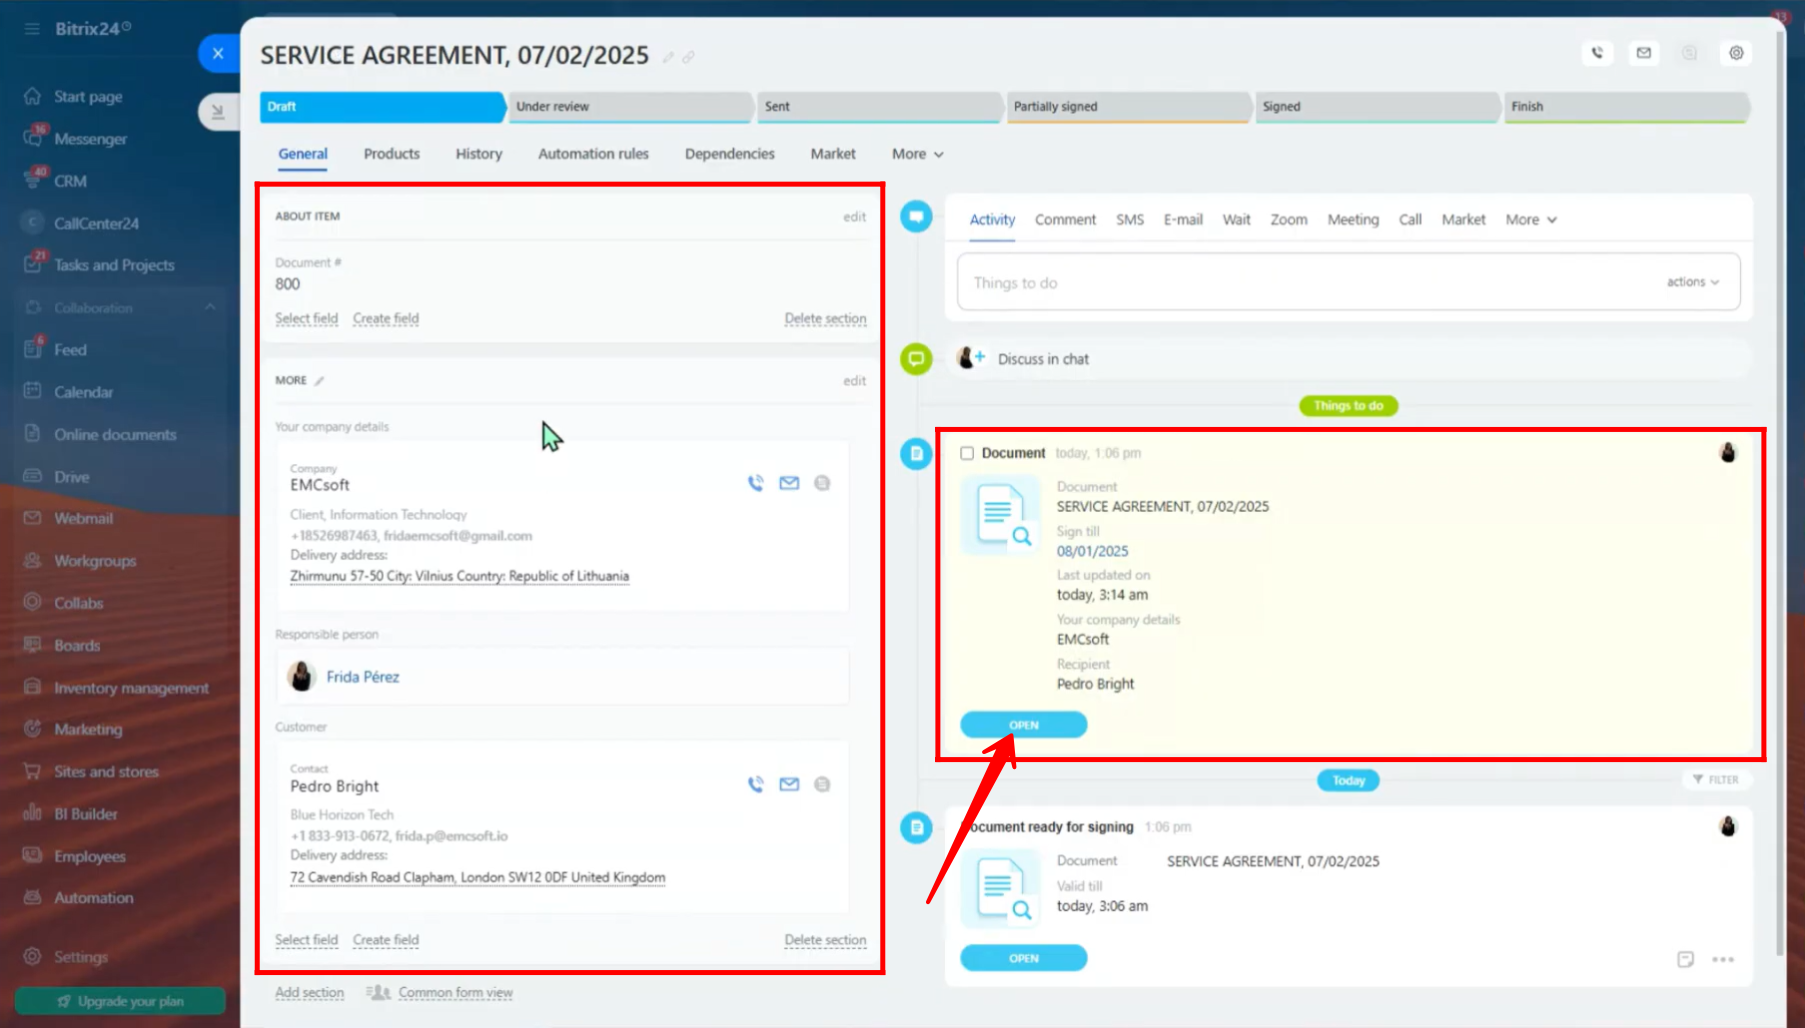Open the Automation rules tab

(593, 154)
